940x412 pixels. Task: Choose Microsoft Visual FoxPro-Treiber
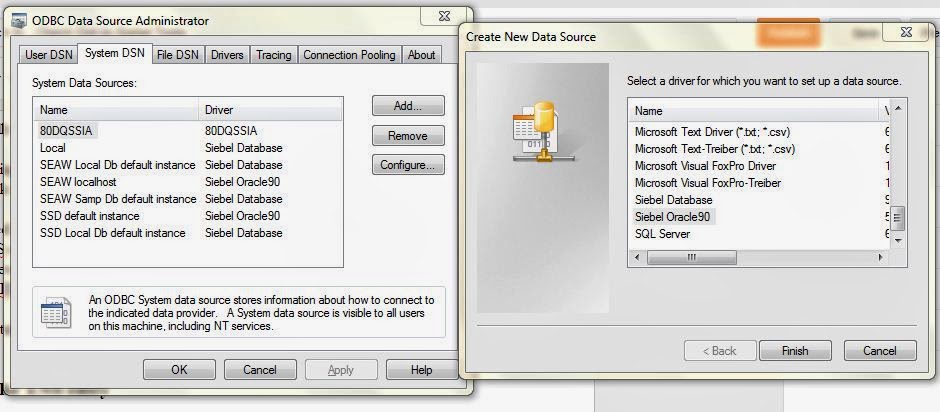pyautogui.click(x=707, y=182)
